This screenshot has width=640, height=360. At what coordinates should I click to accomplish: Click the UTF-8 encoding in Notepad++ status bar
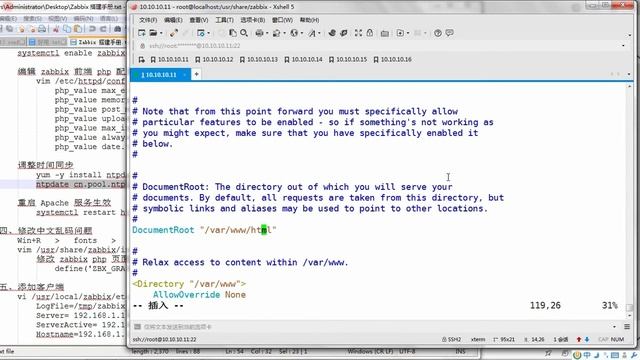click(x=406, y=351)
